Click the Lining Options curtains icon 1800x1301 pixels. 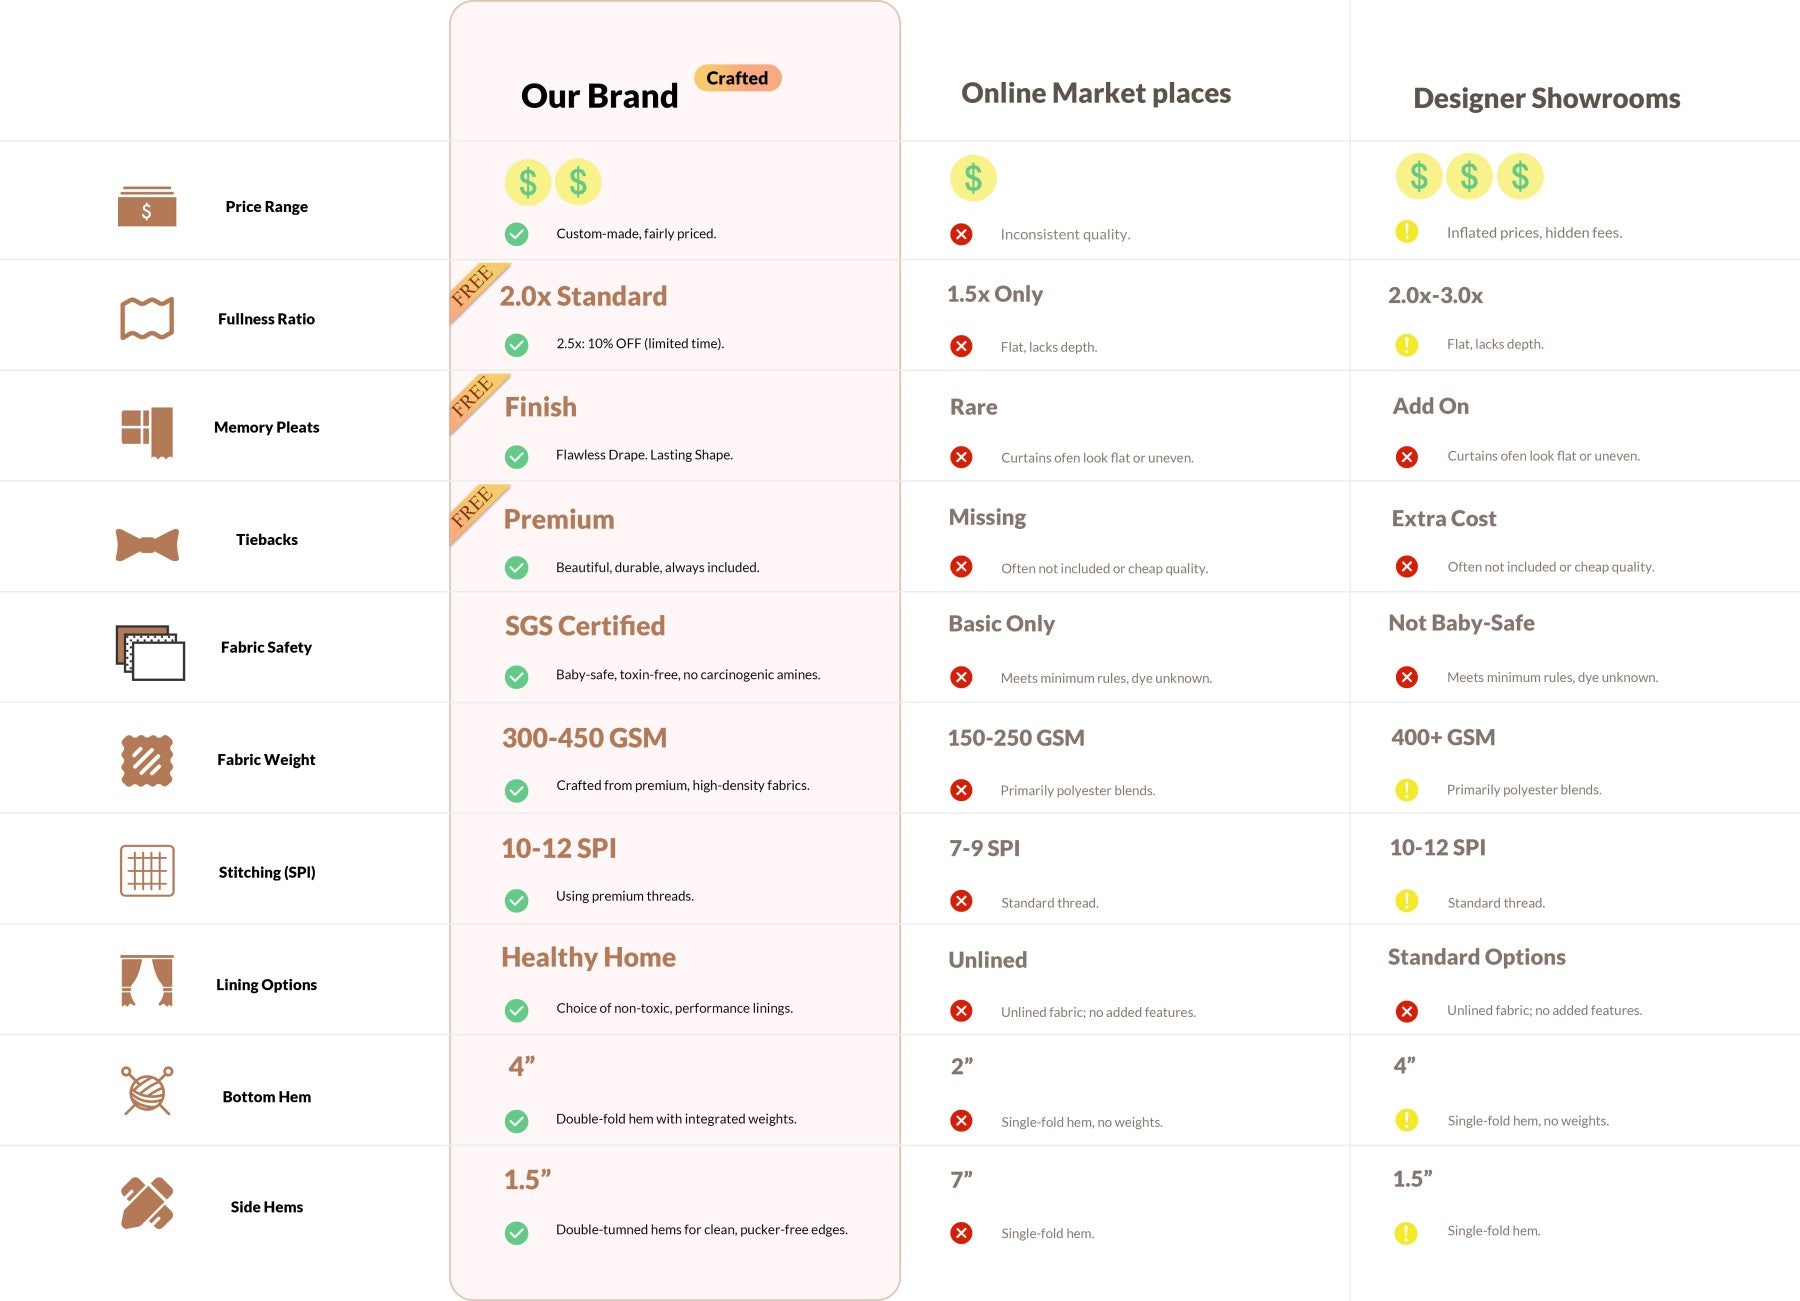pyautogui.click(x=147, y=980)
